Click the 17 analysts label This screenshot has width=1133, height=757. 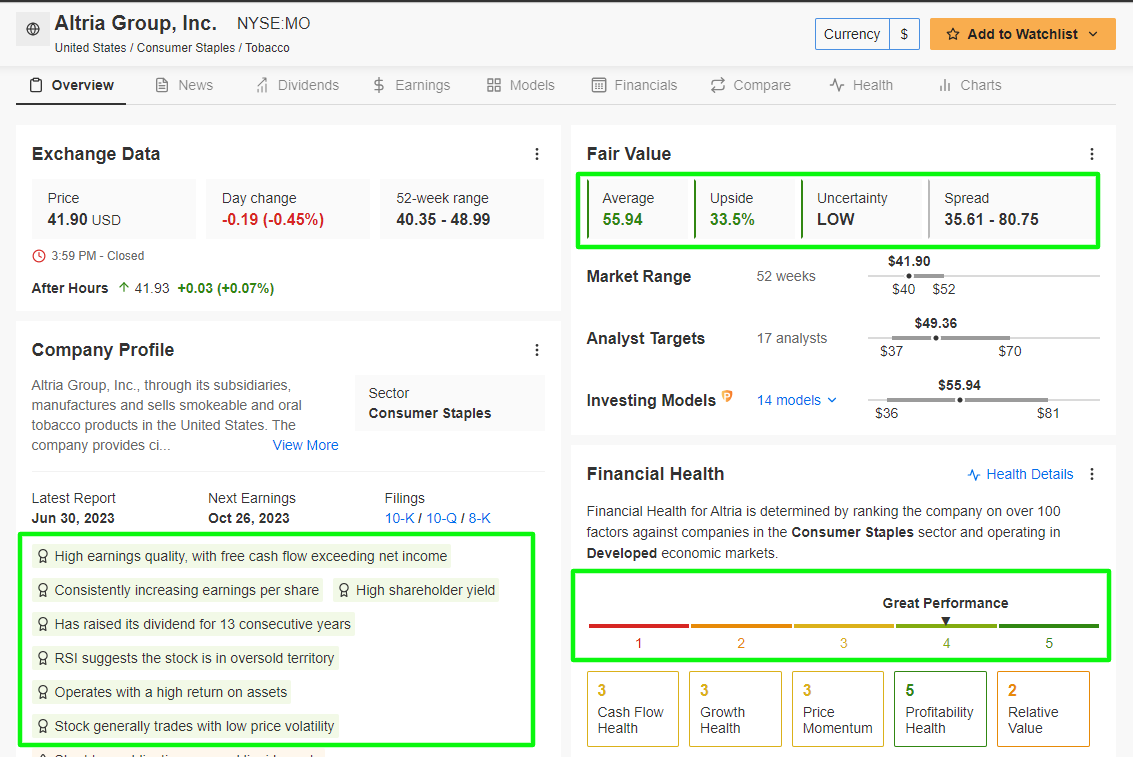pos(792,338)
